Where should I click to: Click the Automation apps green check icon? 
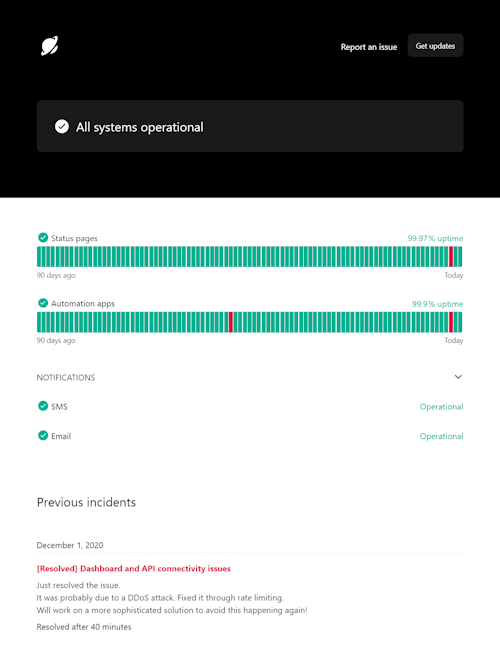point(43,303)
